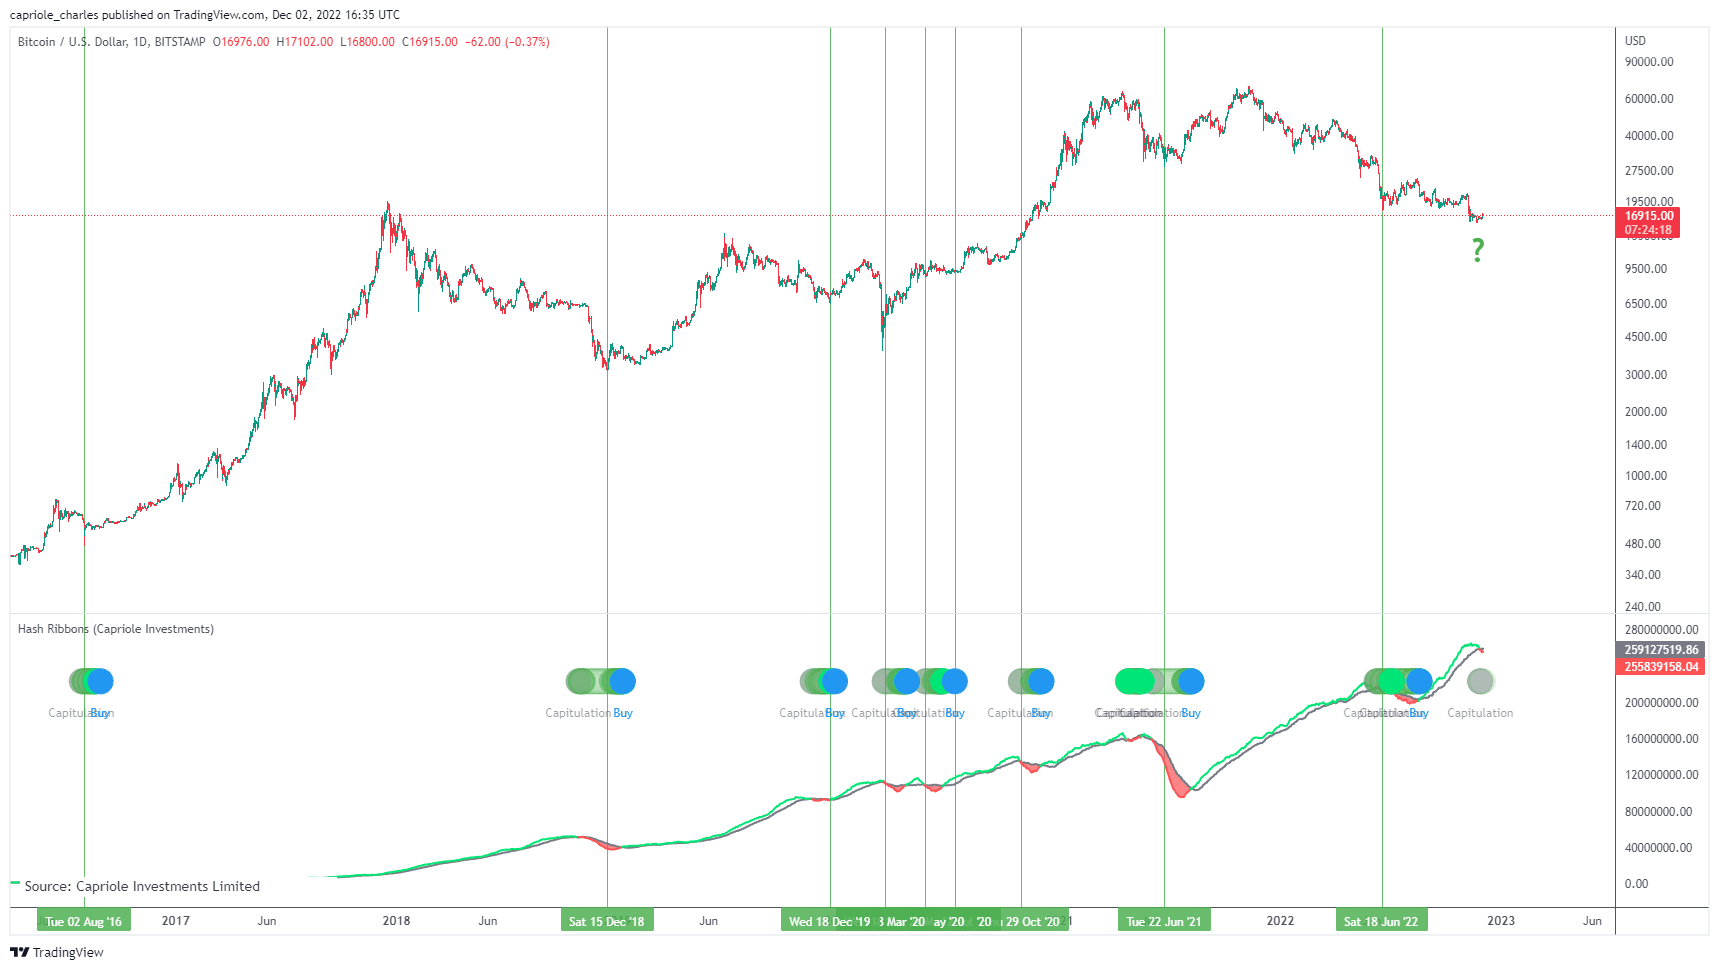
Task: Click the Hash Ribbons (Capriole Investments) indicator title
Action: [x=116, y=629]
